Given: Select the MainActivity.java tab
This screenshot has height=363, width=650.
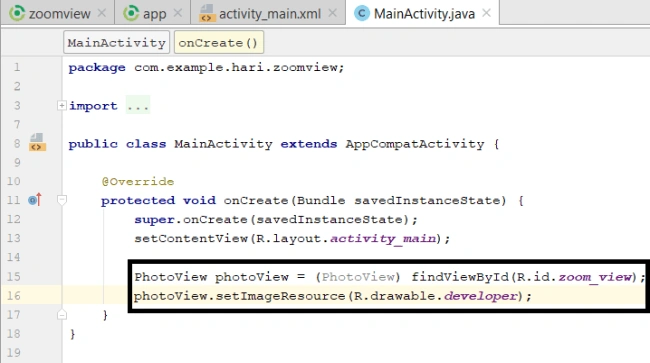Looking at the screenshot, I should tap(422, 13).
